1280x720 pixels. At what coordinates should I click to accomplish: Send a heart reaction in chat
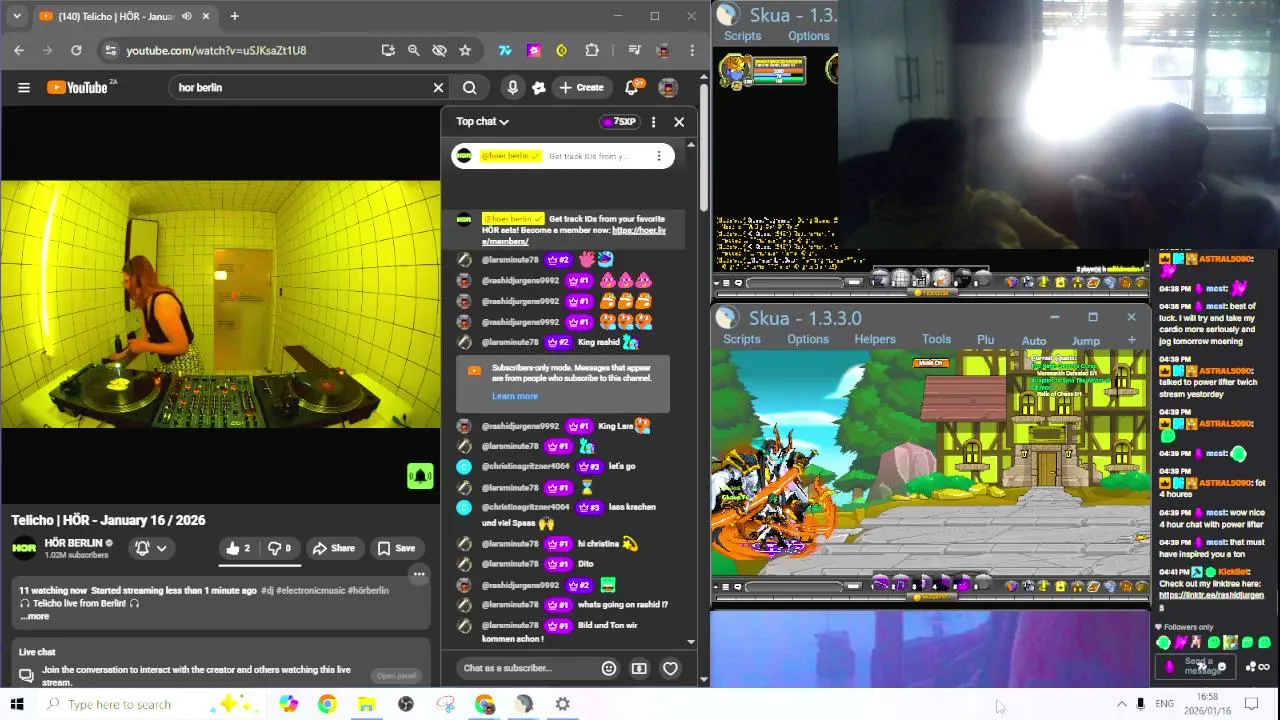671,668
